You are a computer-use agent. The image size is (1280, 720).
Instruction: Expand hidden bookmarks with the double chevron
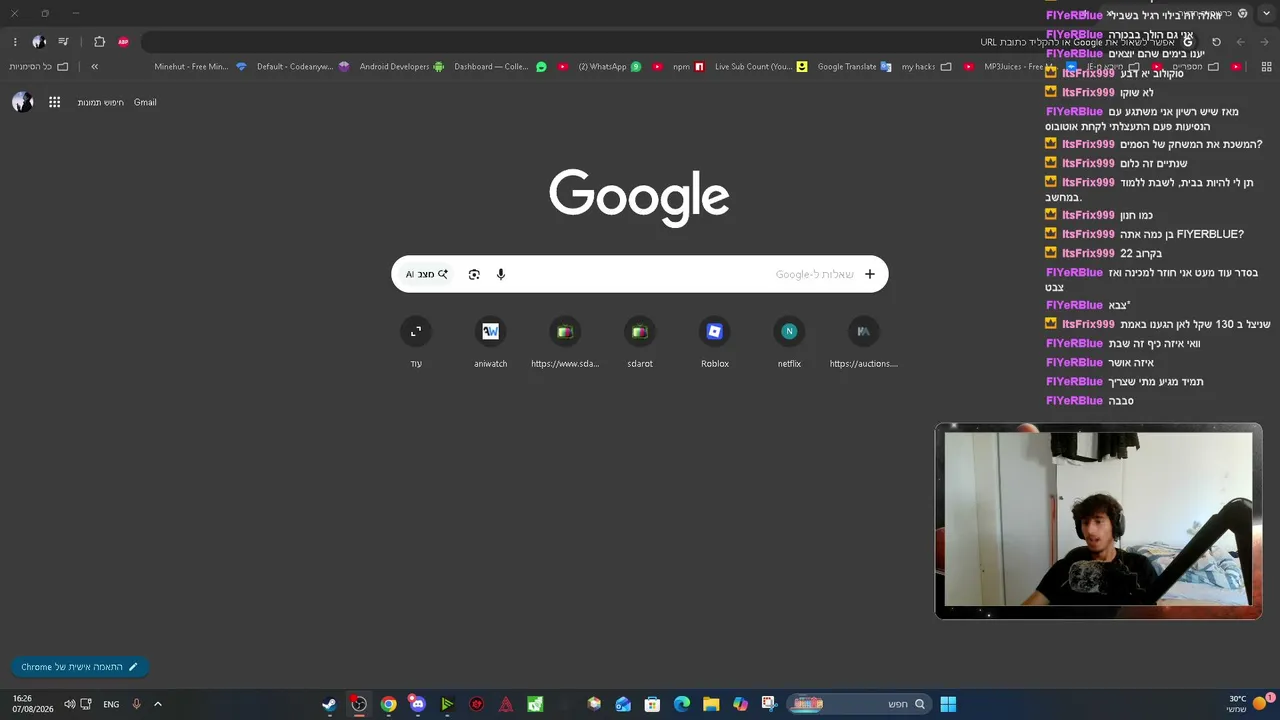94,67
